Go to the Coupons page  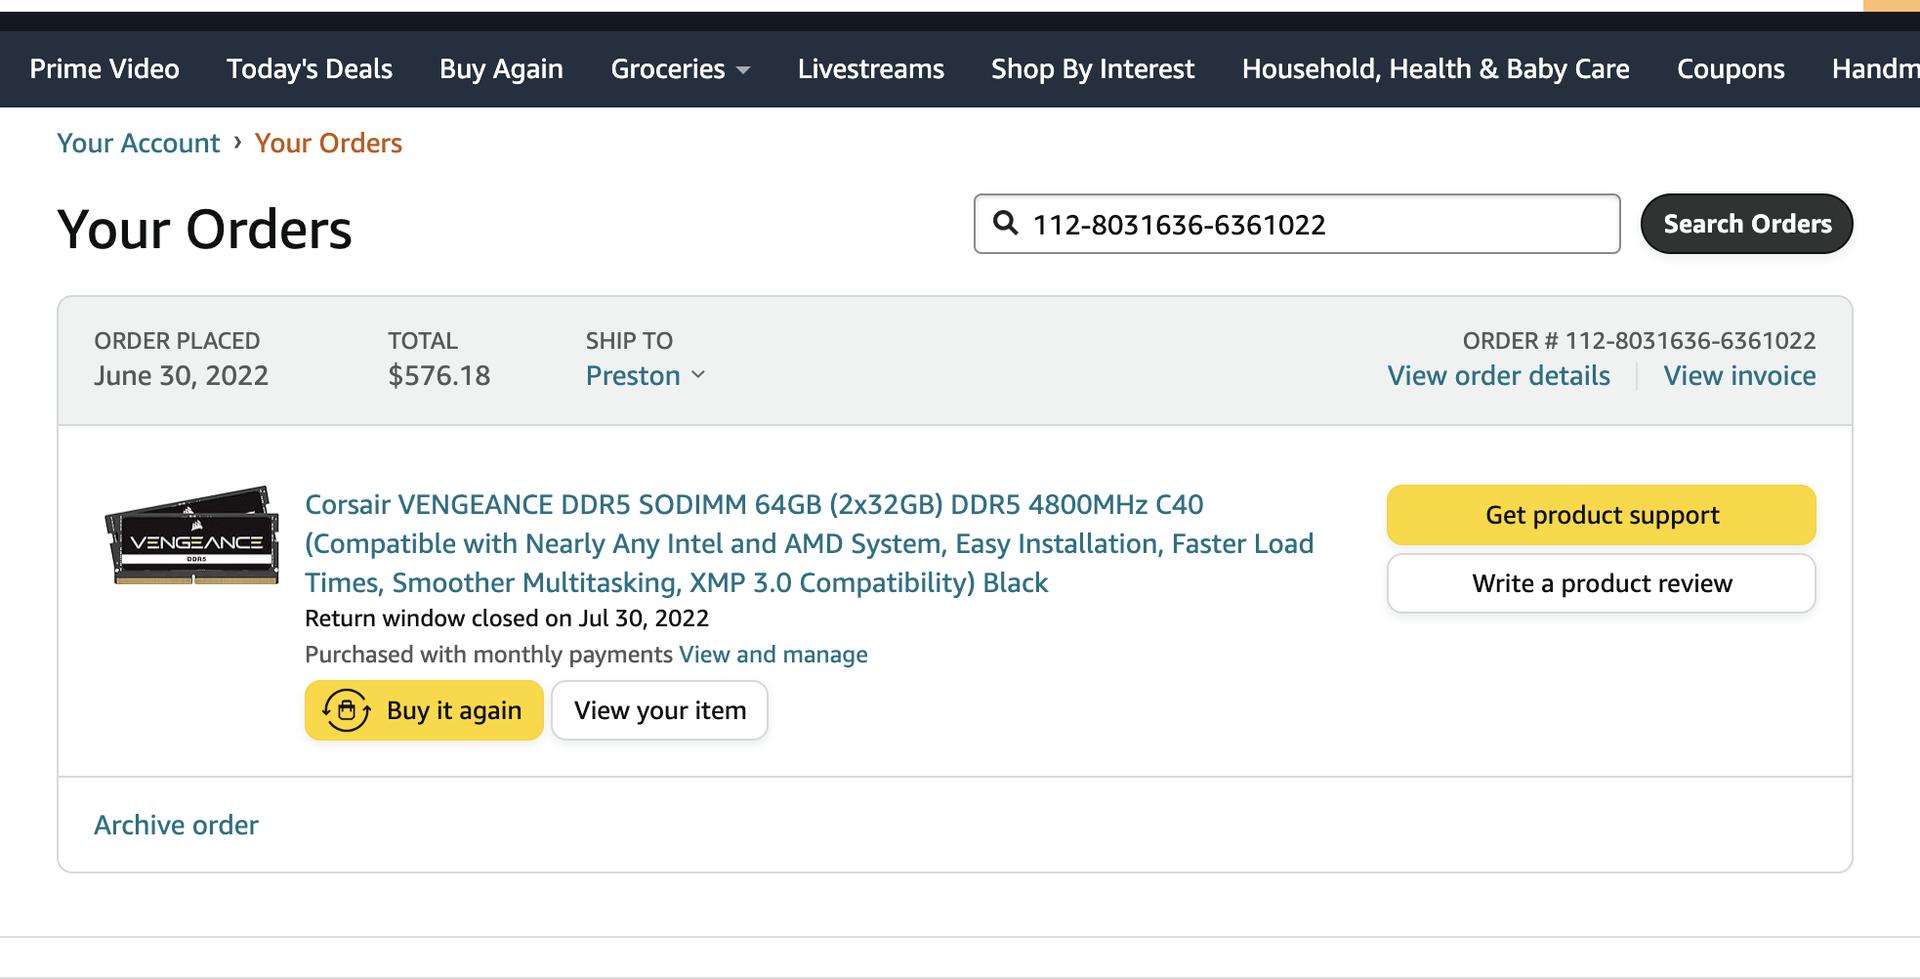tap(1730, 69)
